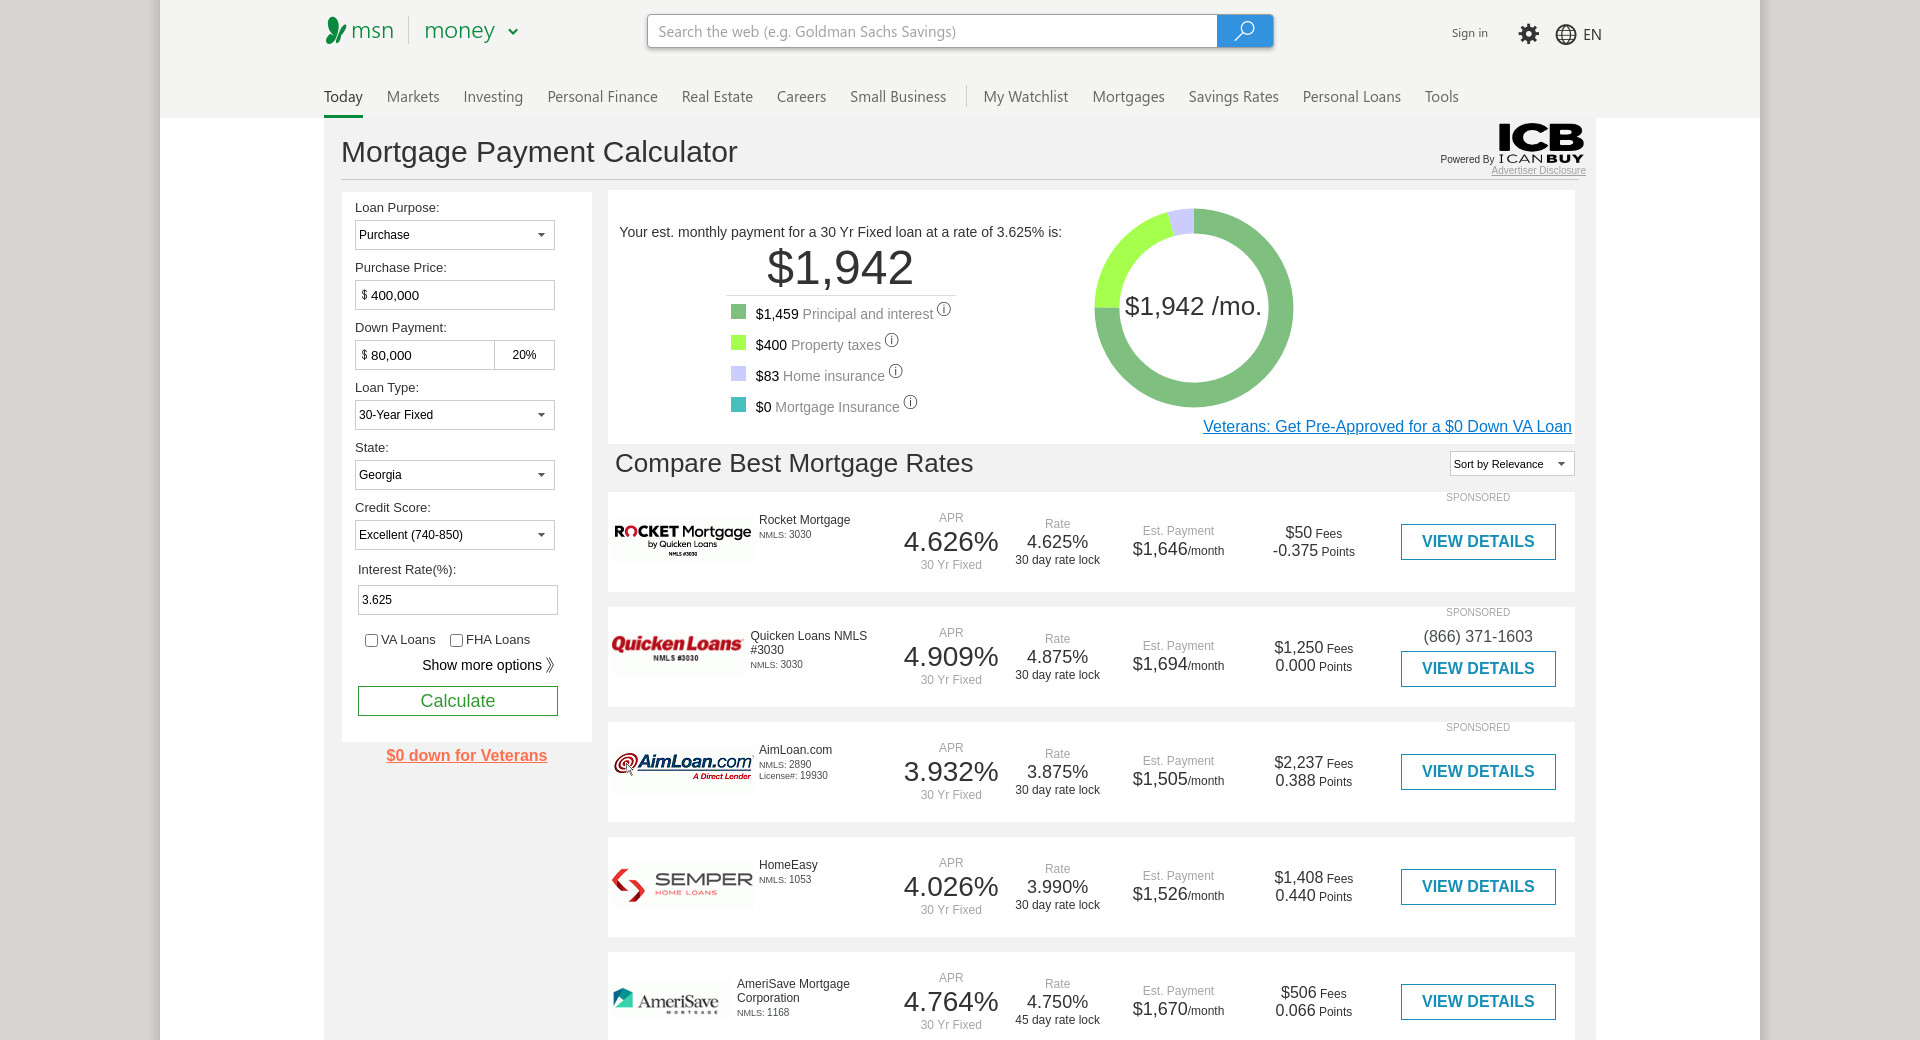Click info icon beside Mortgage Insurance

[910, 403]
